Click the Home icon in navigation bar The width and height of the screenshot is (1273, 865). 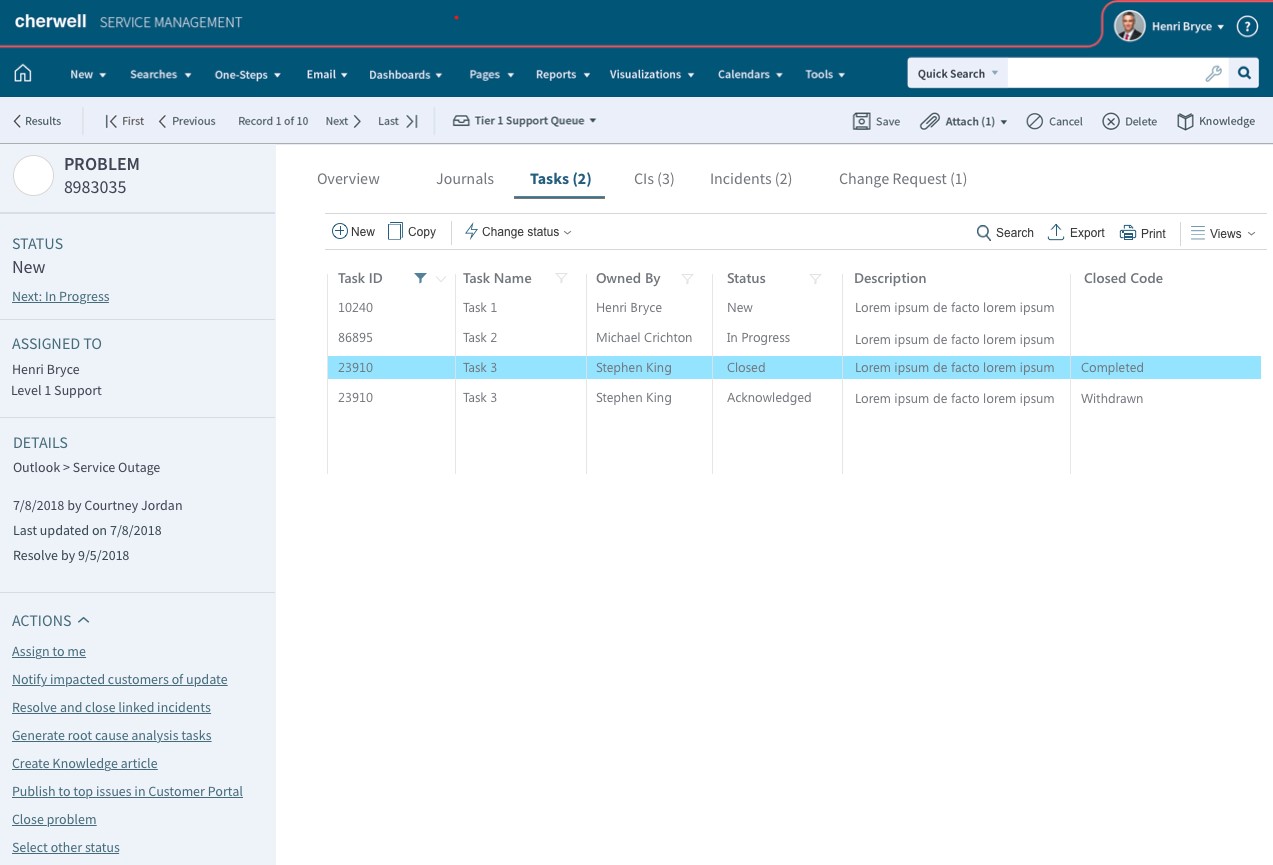[22, 74]
